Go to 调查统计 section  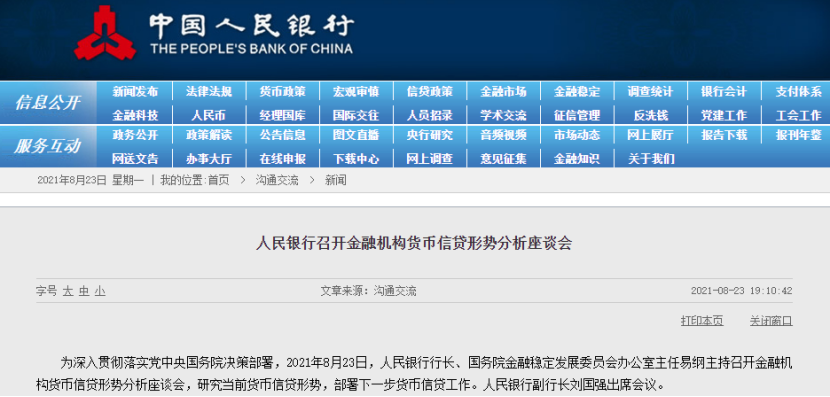[651, 92]
